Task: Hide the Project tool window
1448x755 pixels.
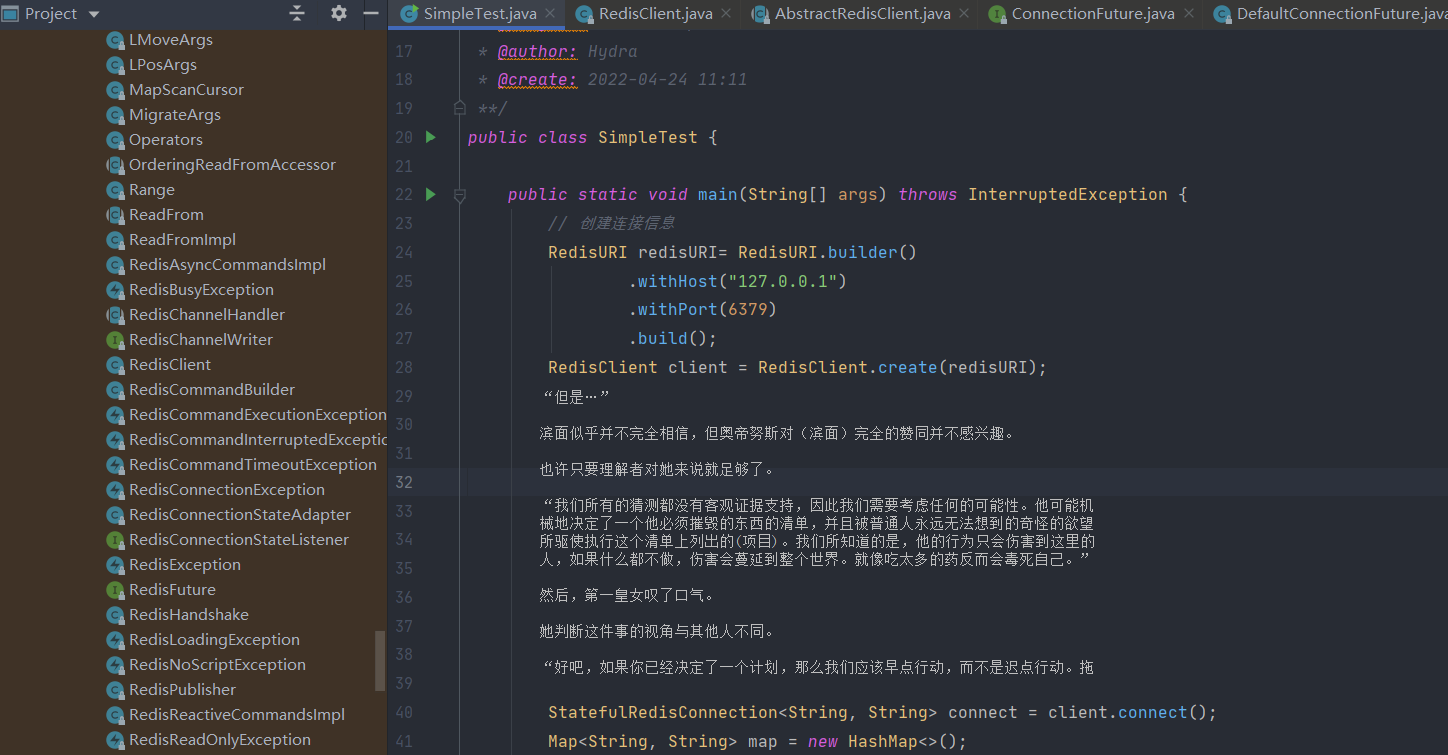Action: 371,13
